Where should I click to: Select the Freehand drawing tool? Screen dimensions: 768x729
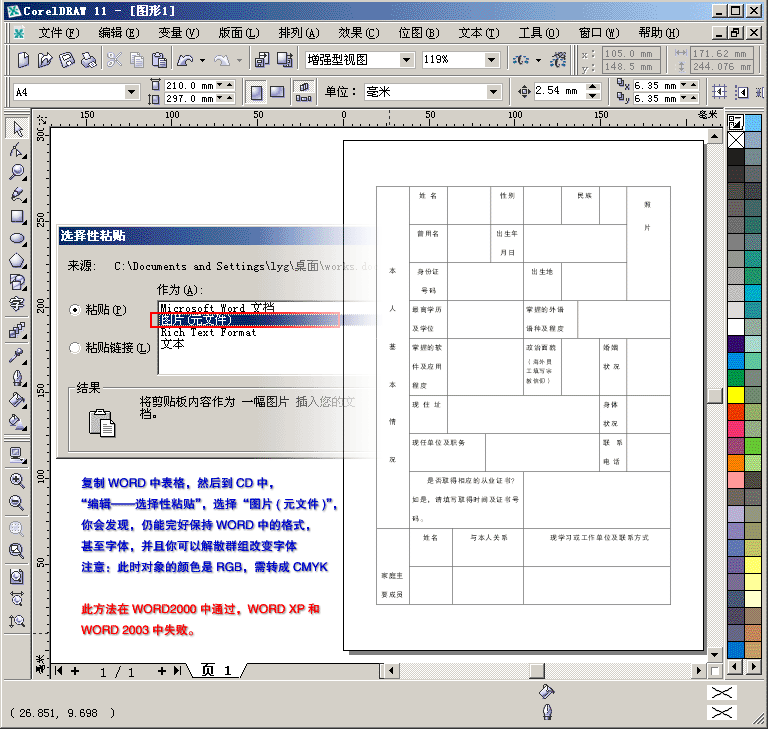(x=17, y=194)
